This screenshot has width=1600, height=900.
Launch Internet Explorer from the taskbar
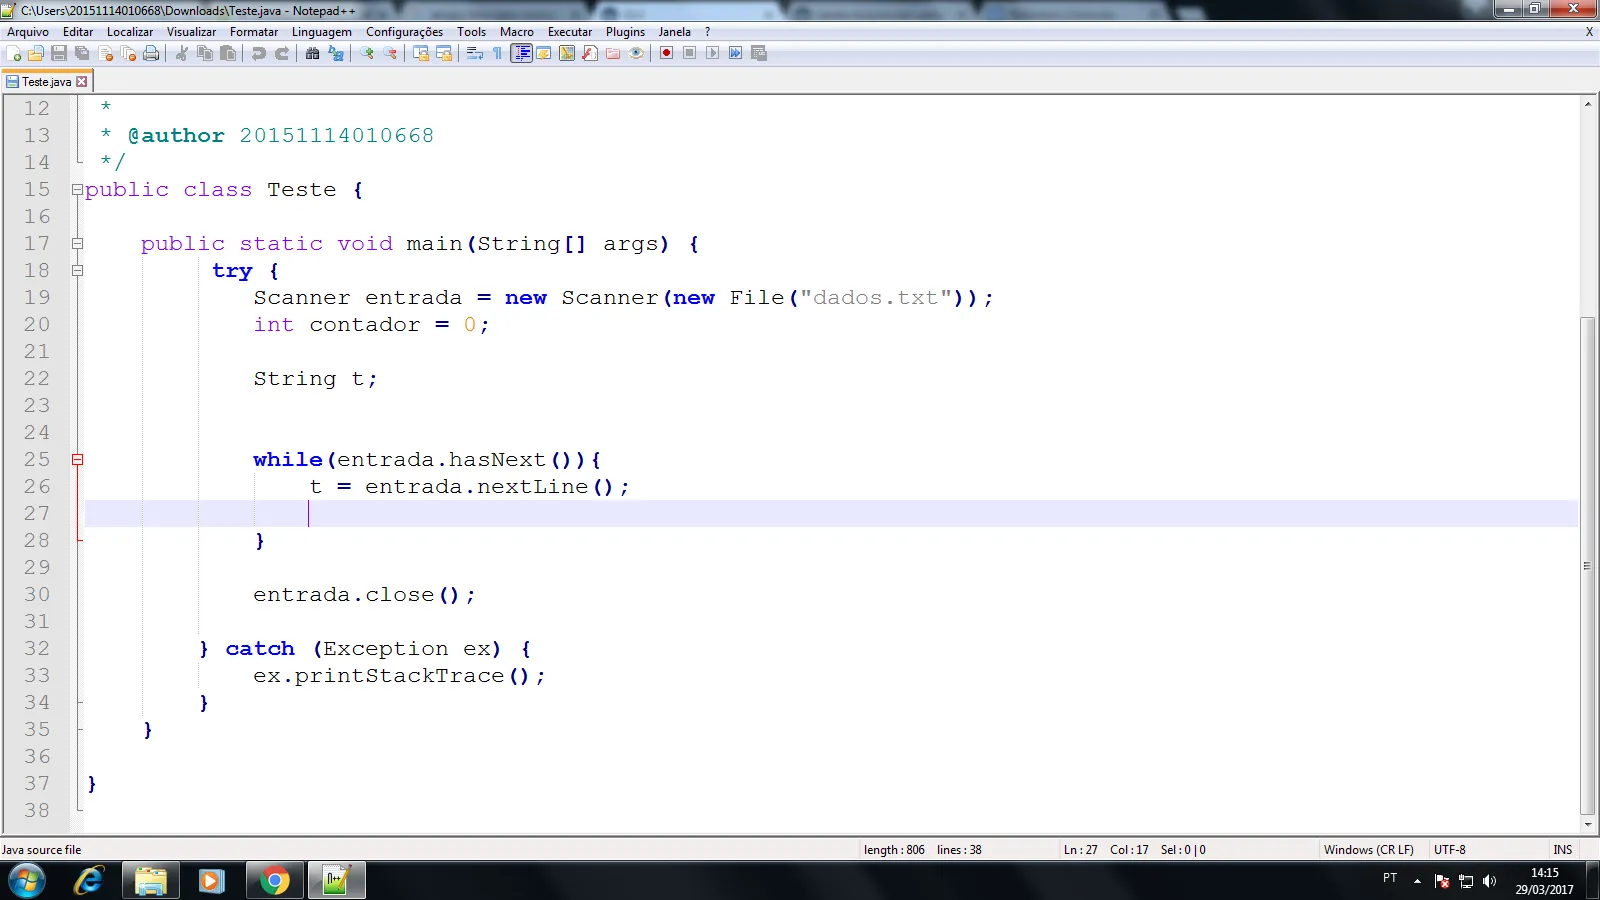[x=89, y=881]
